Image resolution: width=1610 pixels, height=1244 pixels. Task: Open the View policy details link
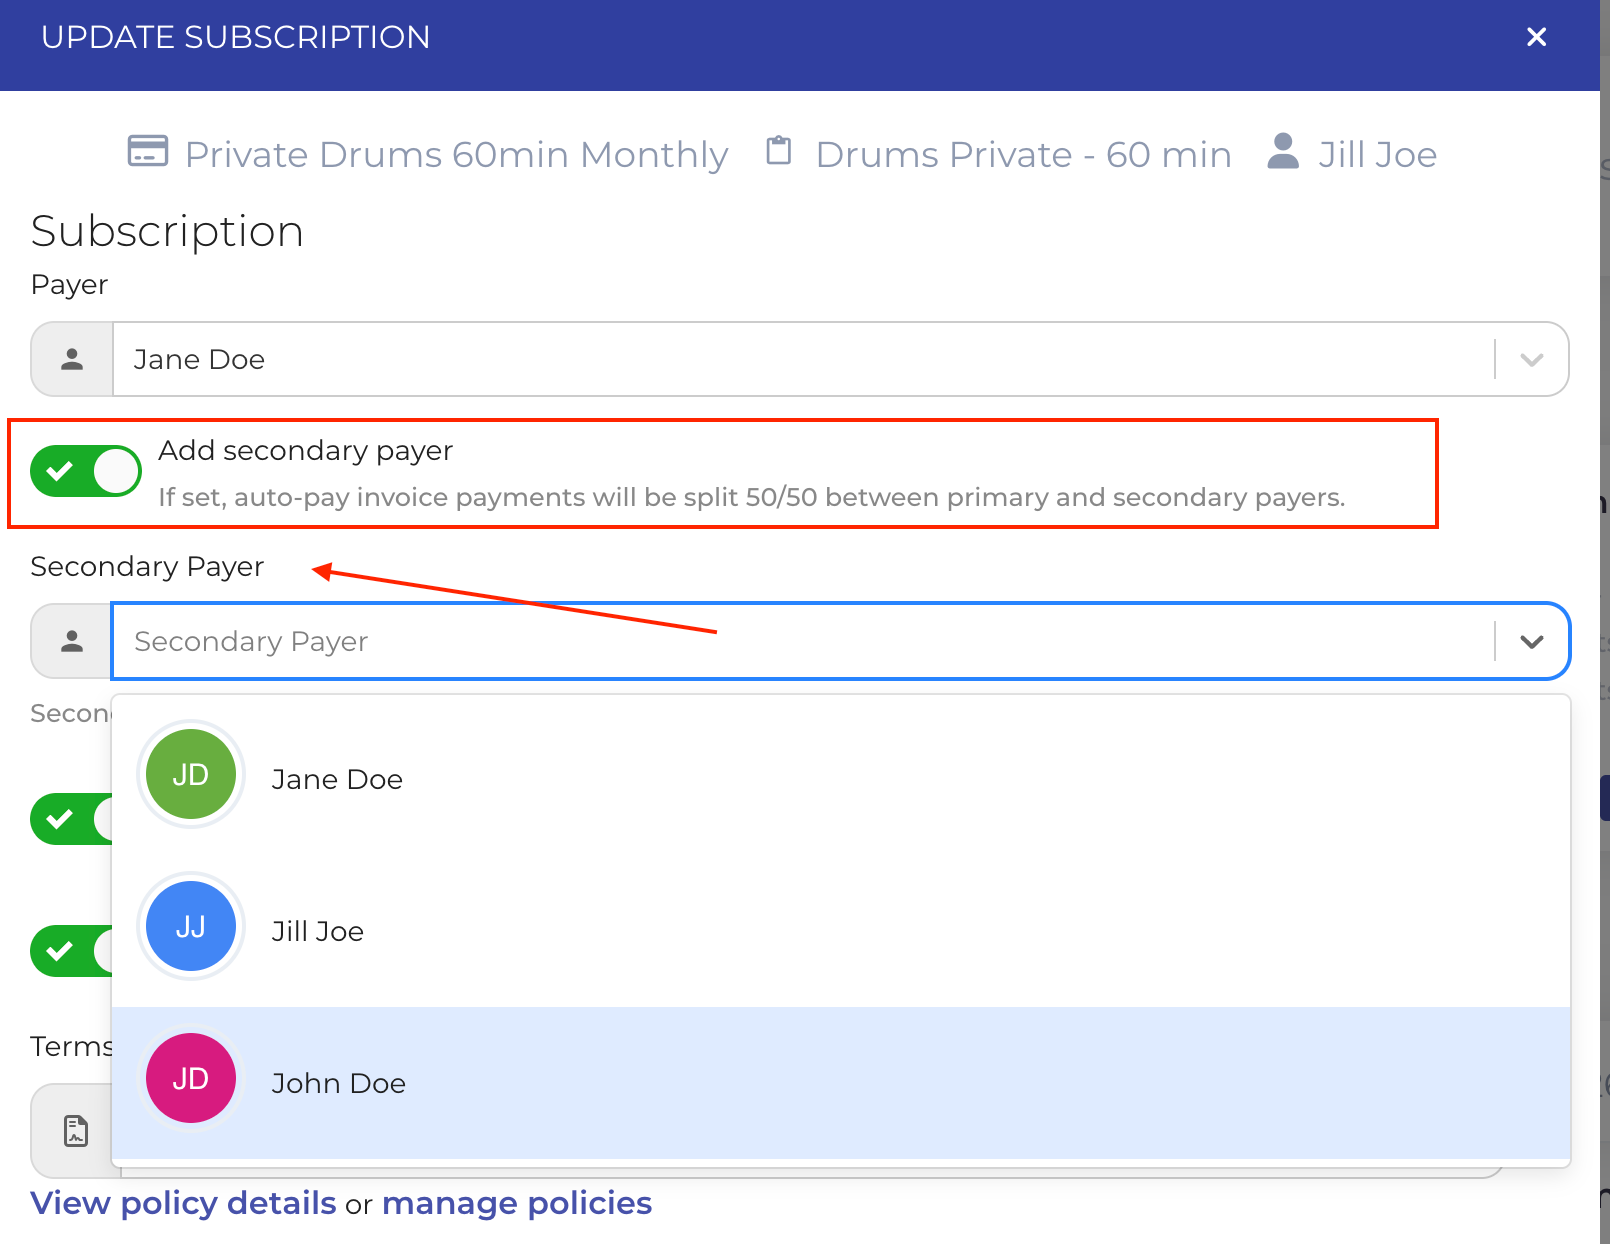point(183,1203)
